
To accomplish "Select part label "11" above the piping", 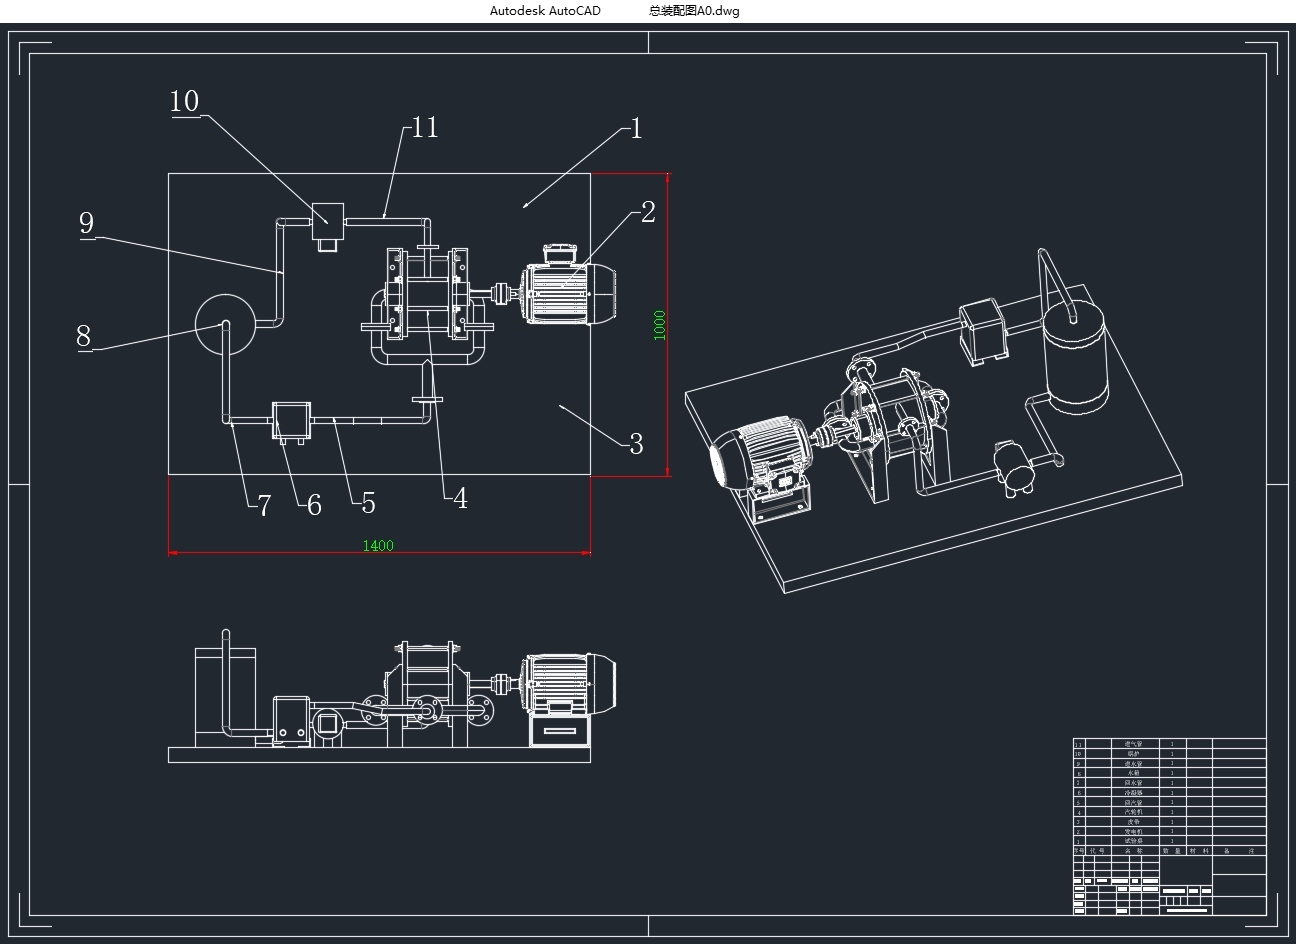I will pos(425,128).
